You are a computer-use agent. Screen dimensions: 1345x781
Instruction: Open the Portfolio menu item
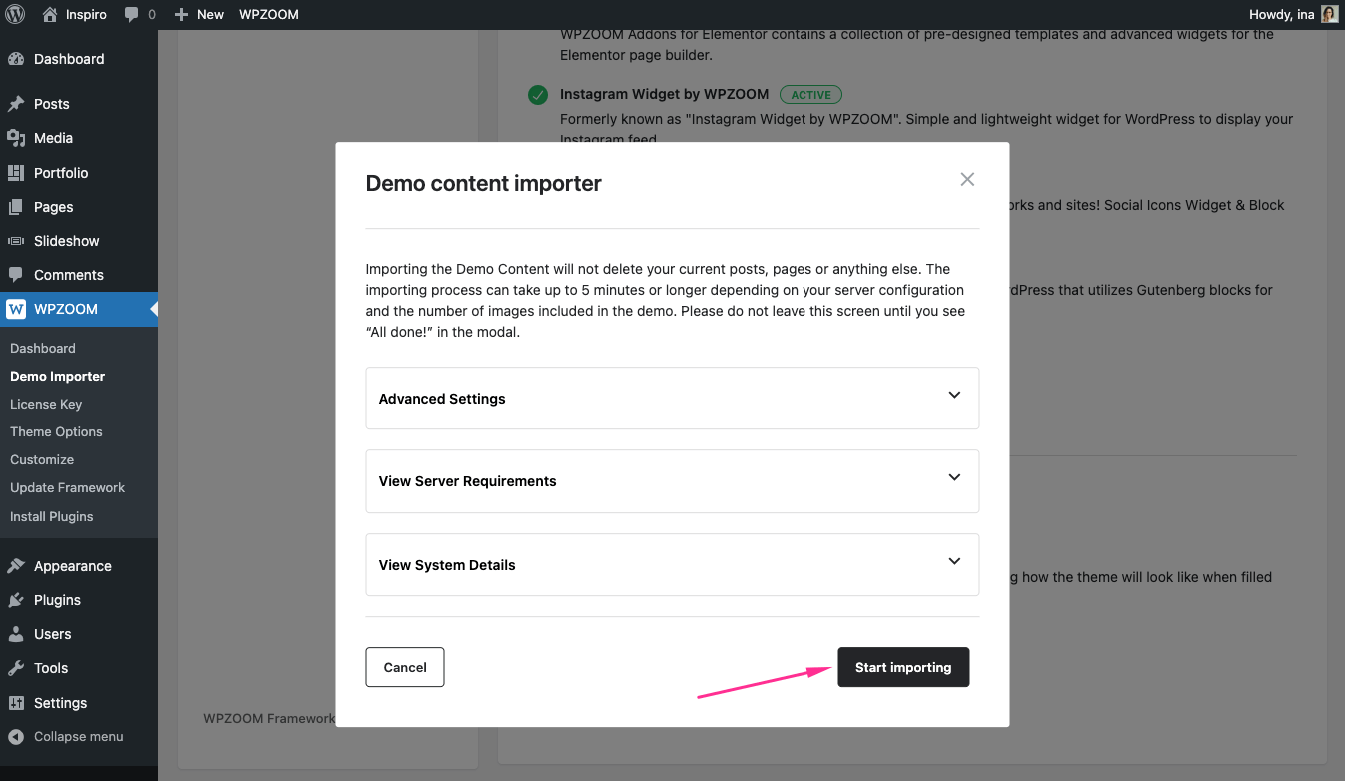coord(61,173)
